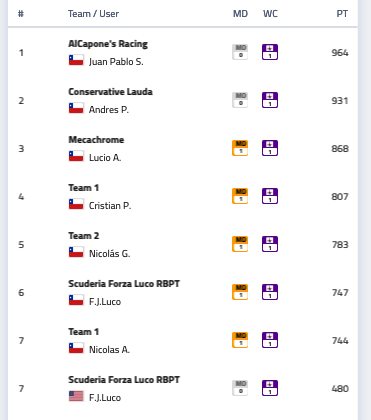Click the US flag beside F.J.Luco

coord(76,396)
